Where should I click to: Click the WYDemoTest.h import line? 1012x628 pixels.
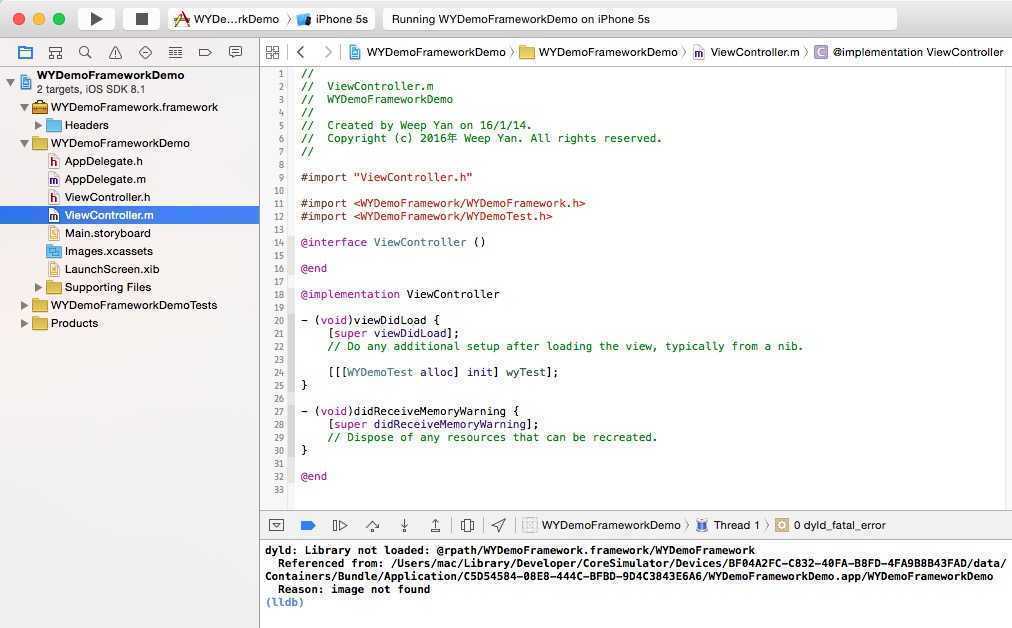[427, 216]
